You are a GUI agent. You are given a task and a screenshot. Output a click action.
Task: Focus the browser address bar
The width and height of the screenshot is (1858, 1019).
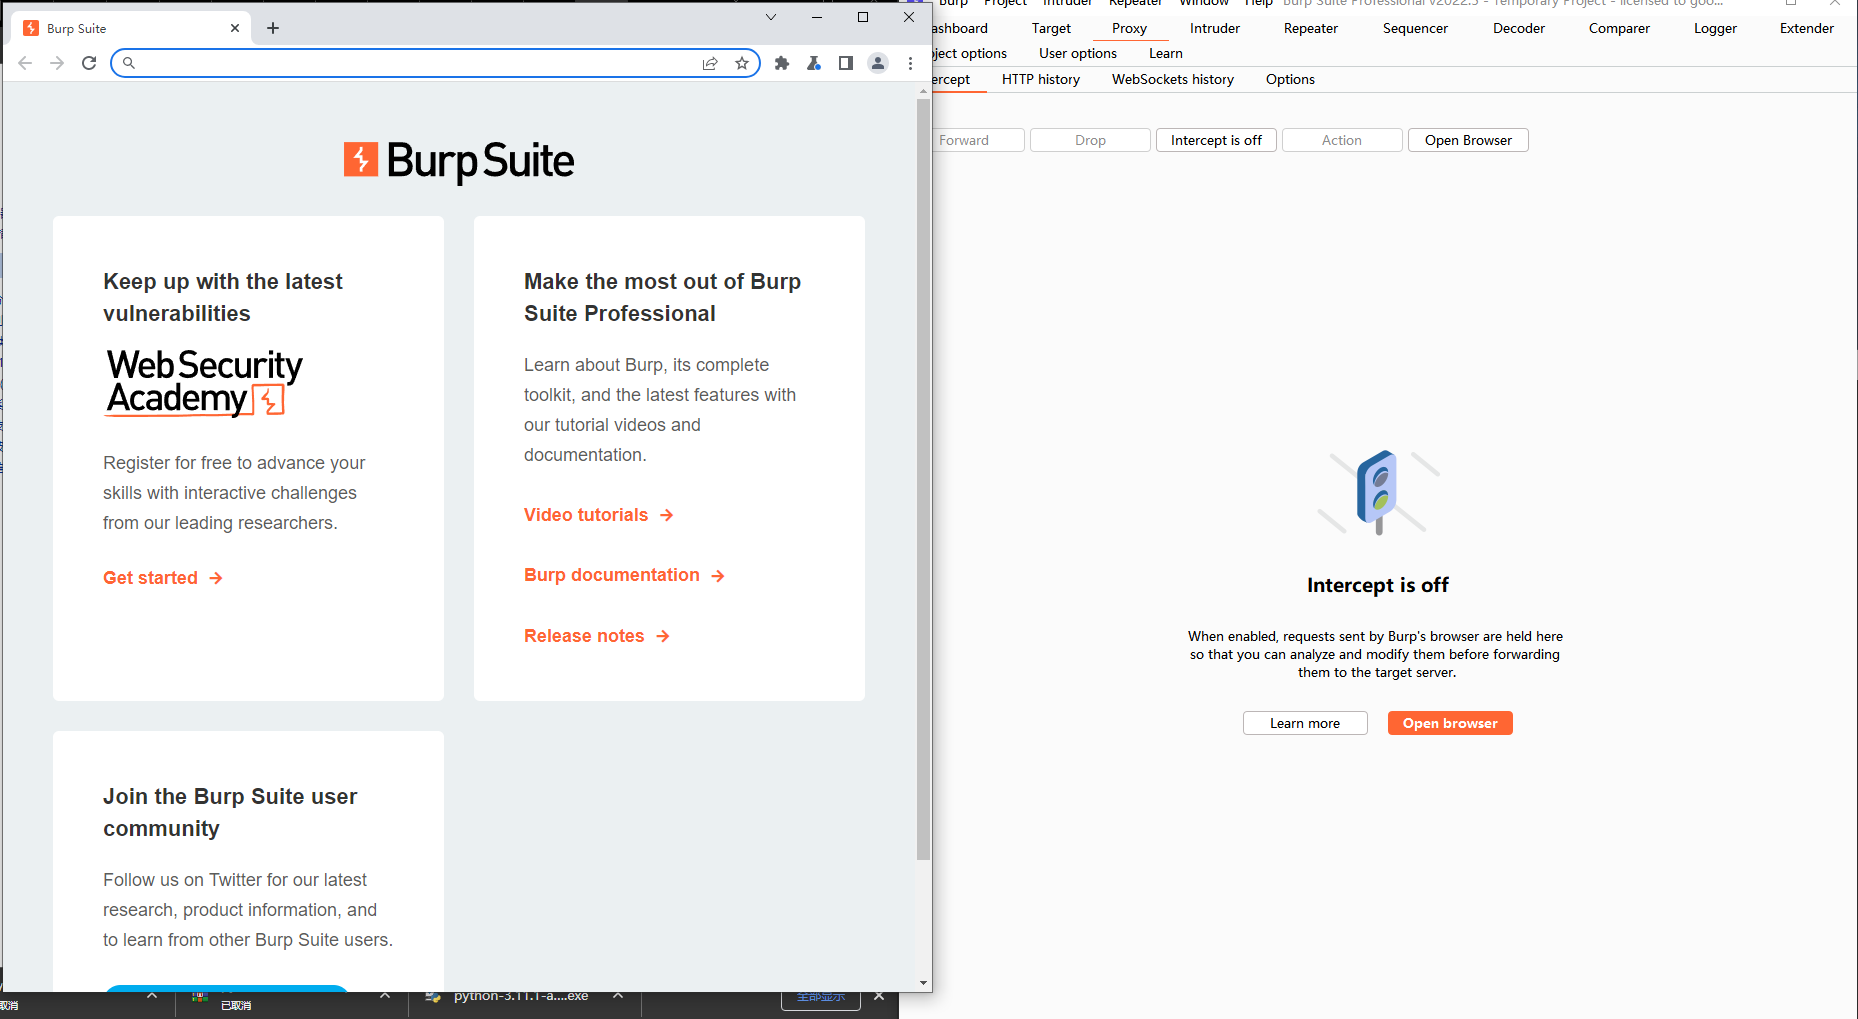pyautogui.click(x=435, y=63)
